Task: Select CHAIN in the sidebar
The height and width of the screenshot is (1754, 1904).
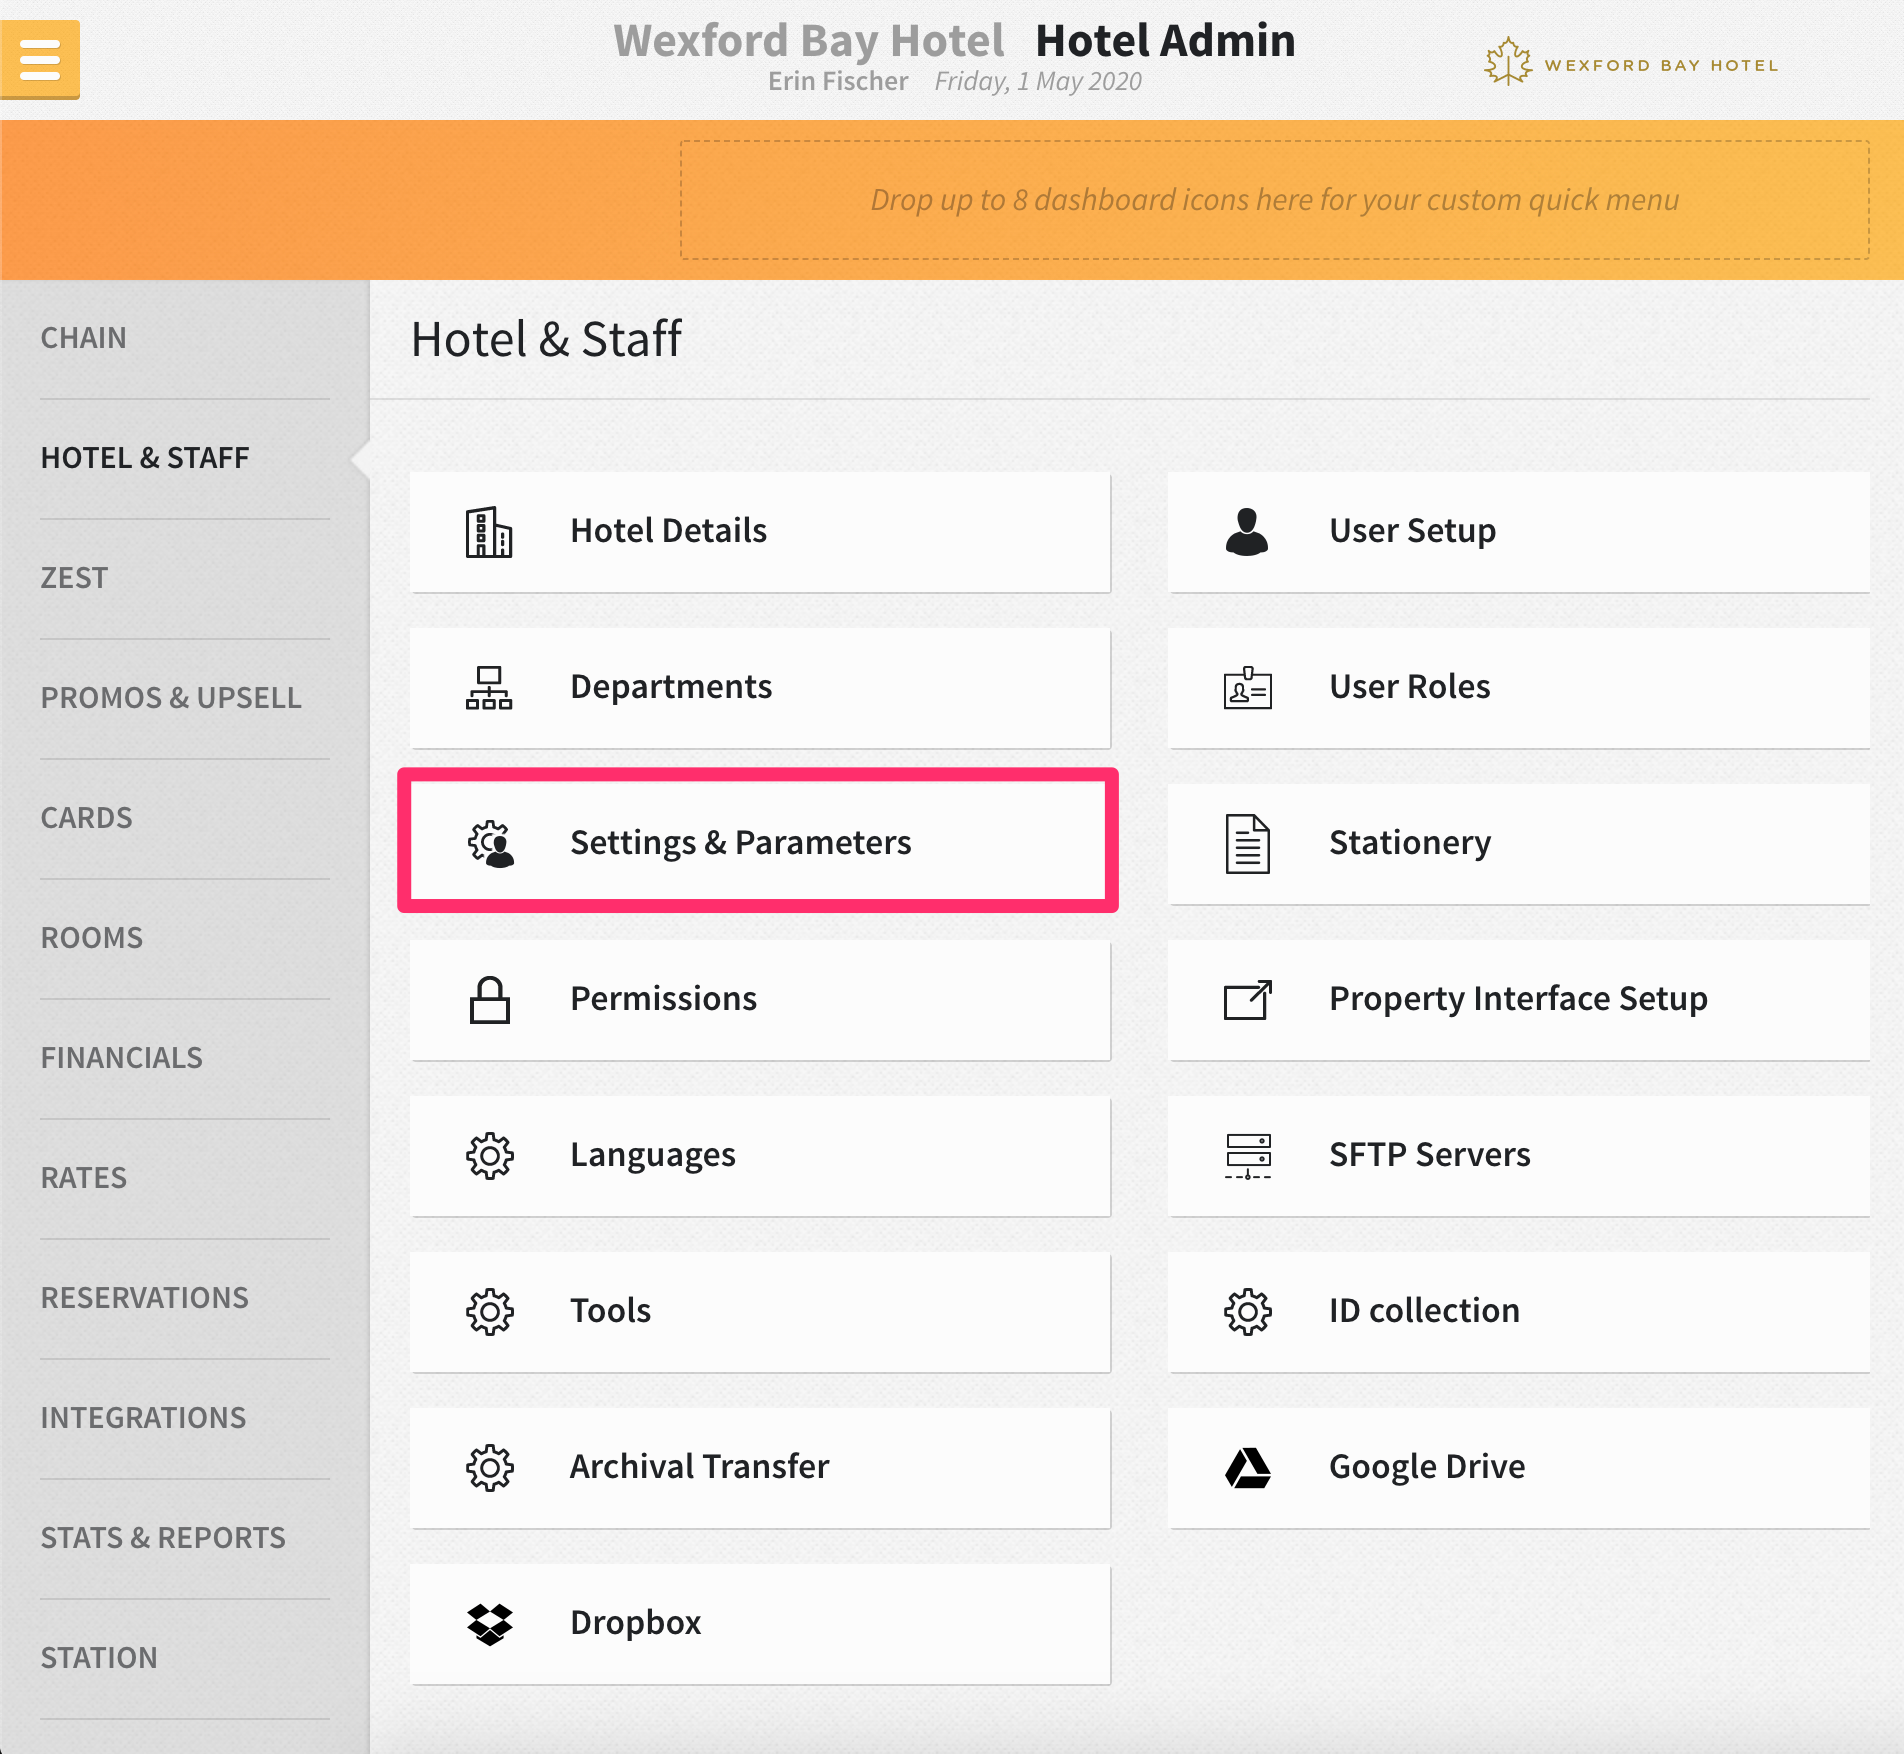Action: pos(84,338)
